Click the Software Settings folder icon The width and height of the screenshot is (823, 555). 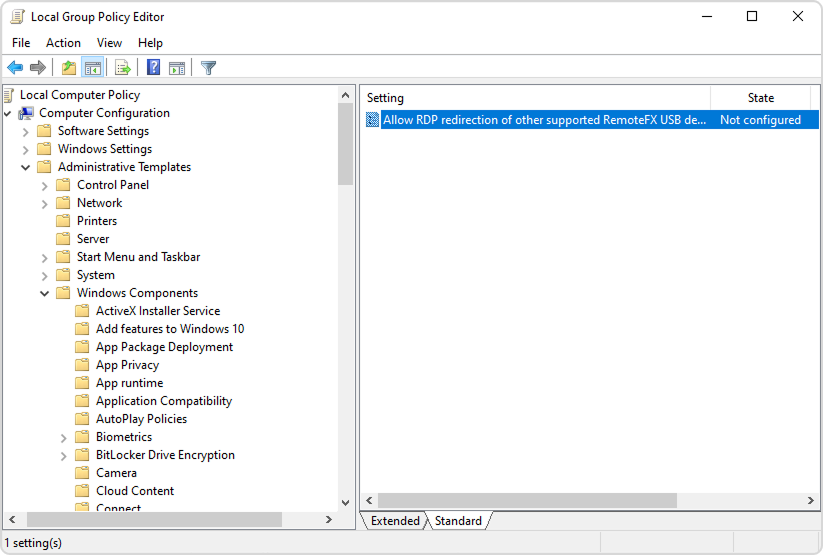click(x=44, y=131)
